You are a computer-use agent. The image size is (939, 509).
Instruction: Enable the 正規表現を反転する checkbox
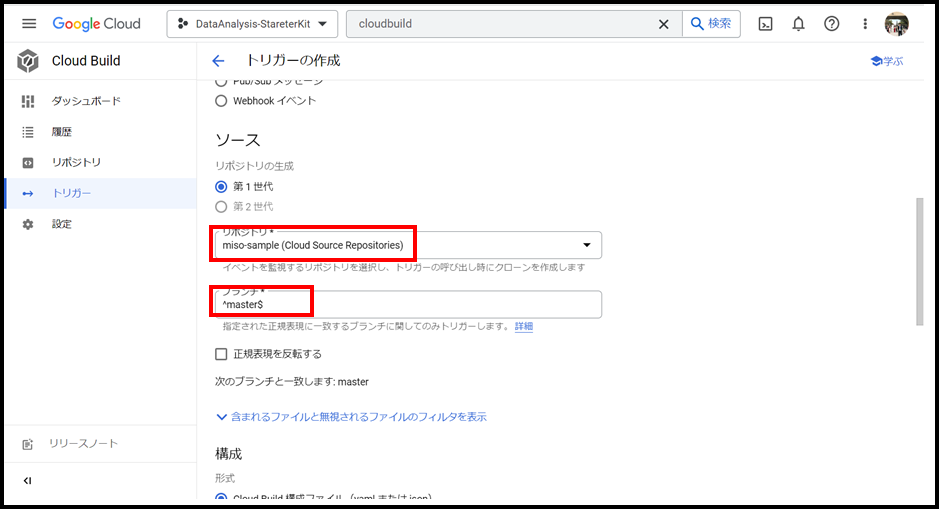[222, 354]
